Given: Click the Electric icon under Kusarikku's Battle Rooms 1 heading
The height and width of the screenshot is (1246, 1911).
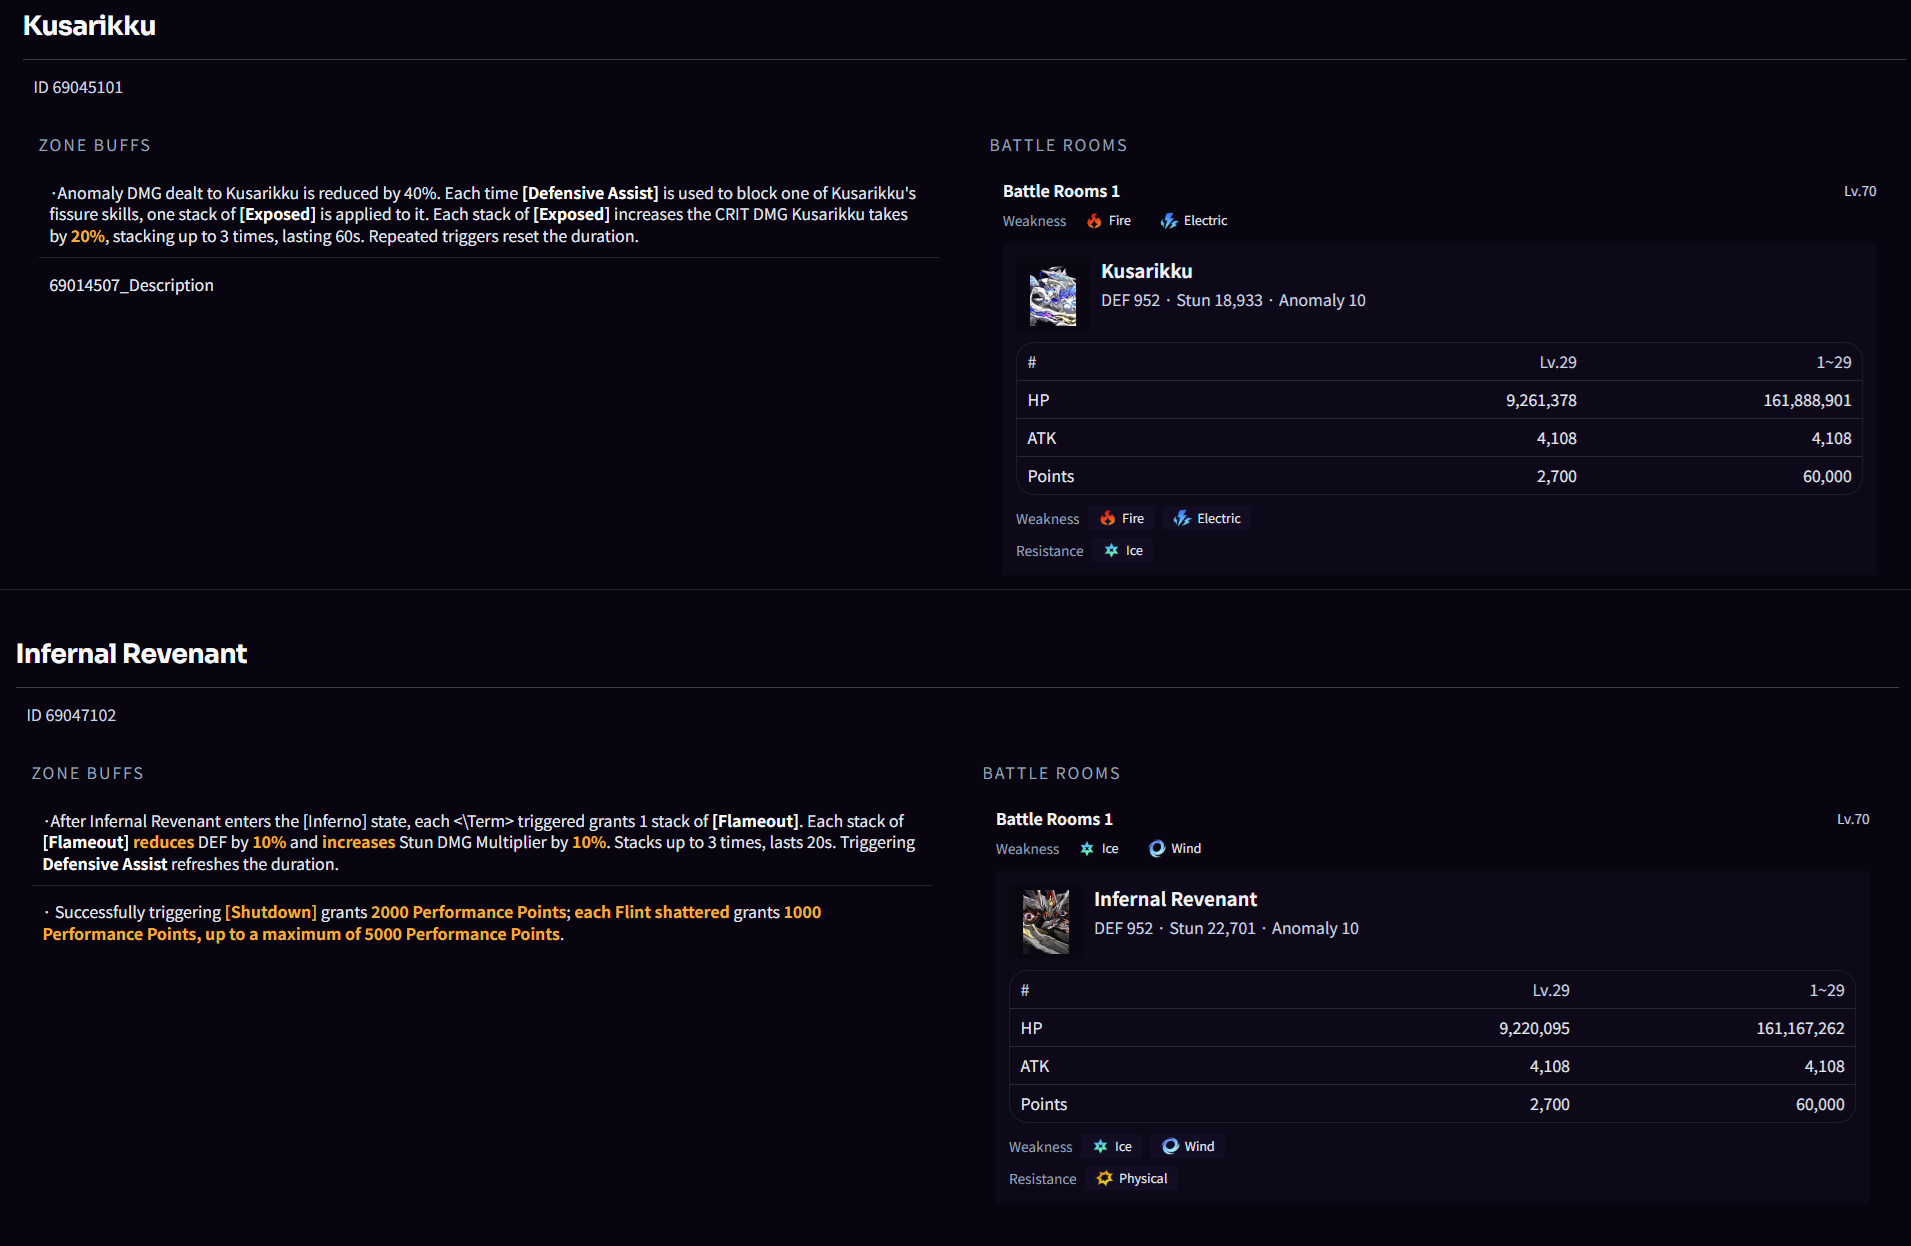Looking at the screenshot, I should pos(1168,221).
